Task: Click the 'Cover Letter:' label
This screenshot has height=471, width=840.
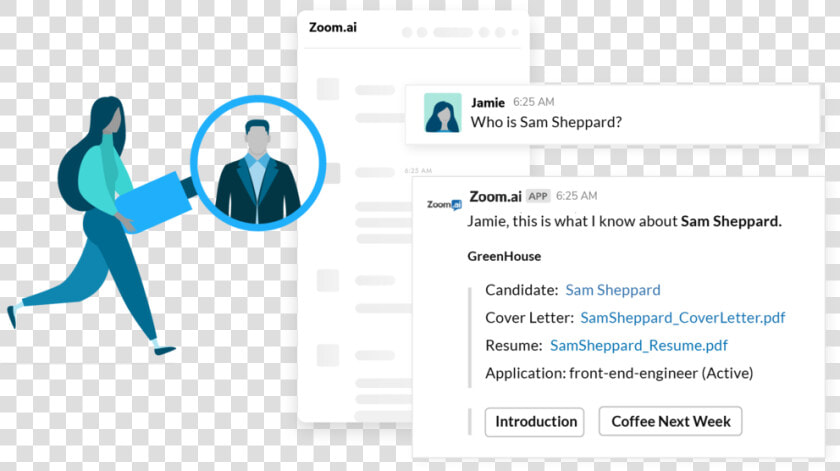Action: click(529, 318)
